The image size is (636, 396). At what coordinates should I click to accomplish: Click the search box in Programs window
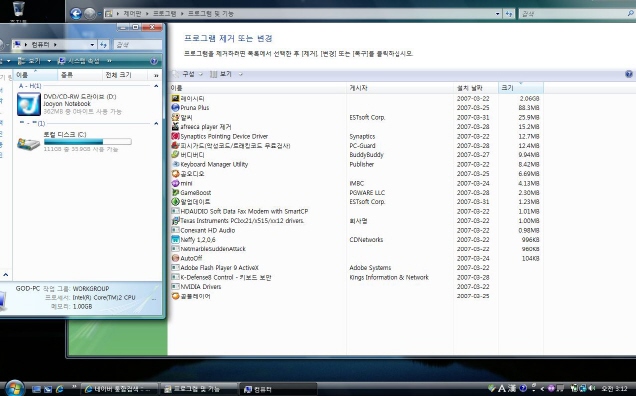pos(577,13)
